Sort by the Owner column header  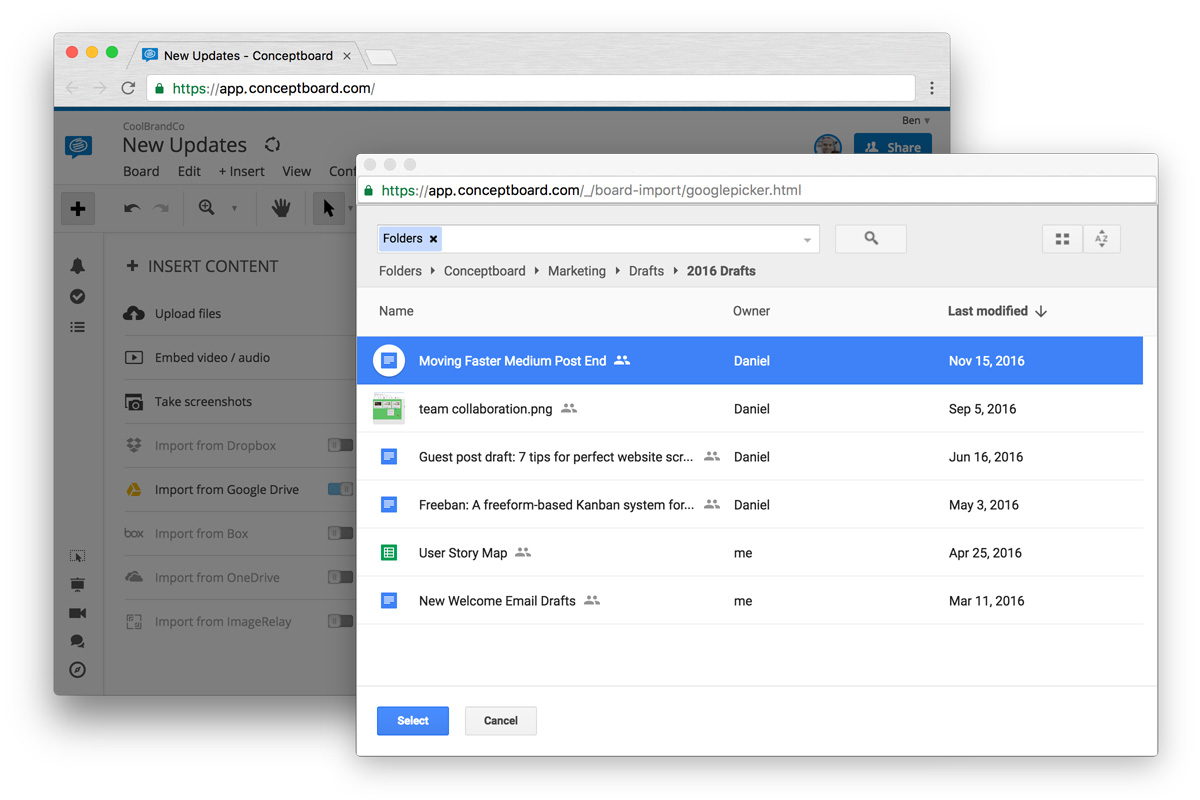click(751, 311)
